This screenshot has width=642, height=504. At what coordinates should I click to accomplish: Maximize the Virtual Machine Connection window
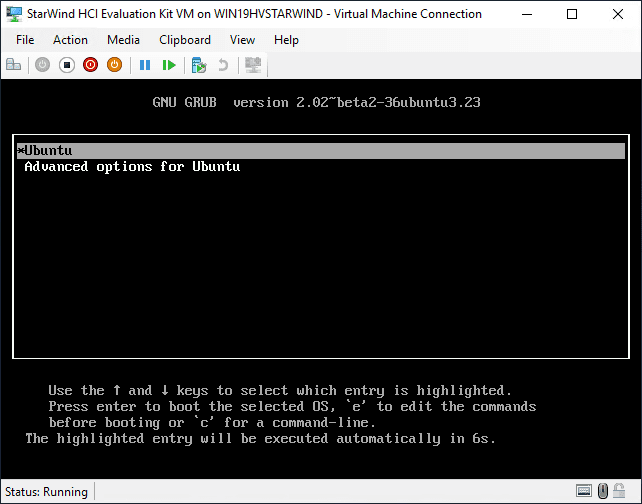(x=572, y=14)
